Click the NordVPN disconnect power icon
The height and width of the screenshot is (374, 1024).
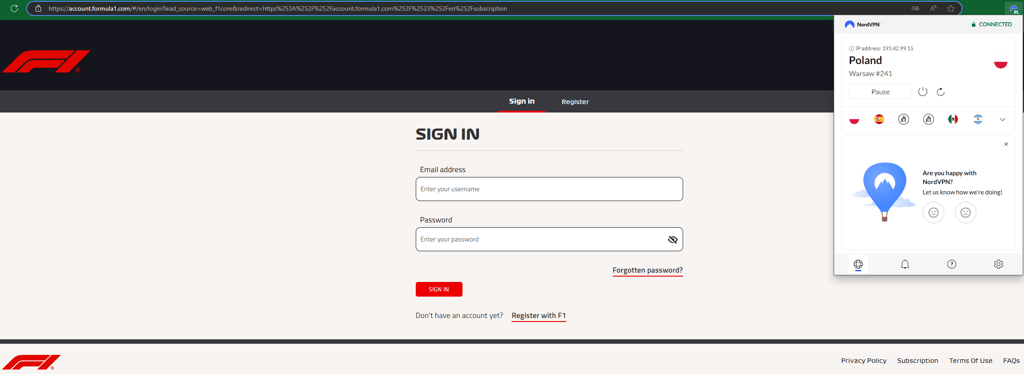tap(922, 91)
